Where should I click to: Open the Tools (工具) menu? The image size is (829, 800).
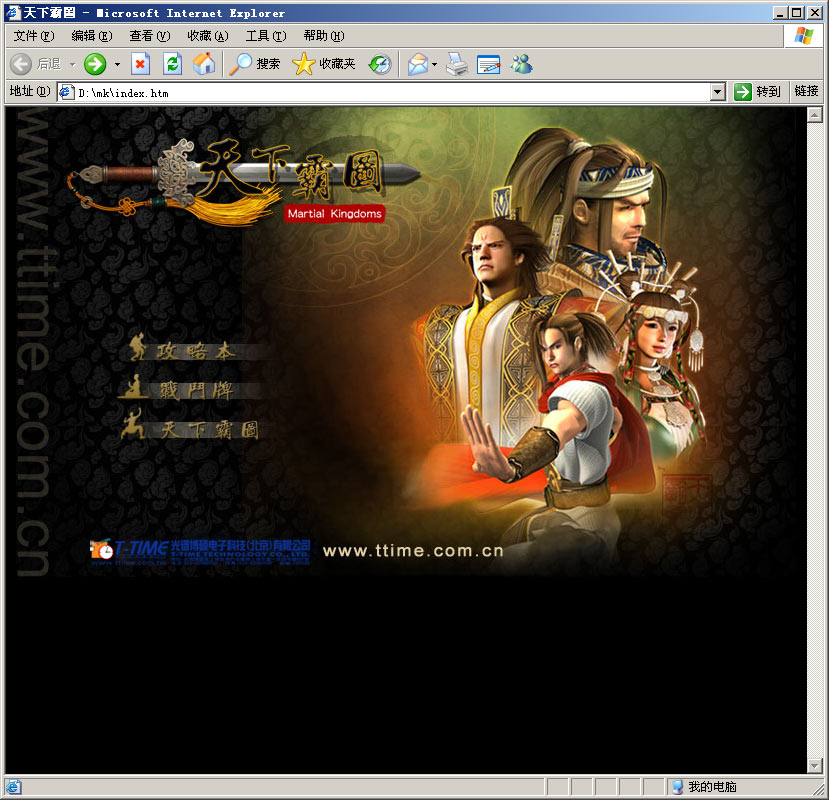click(266, 35)
